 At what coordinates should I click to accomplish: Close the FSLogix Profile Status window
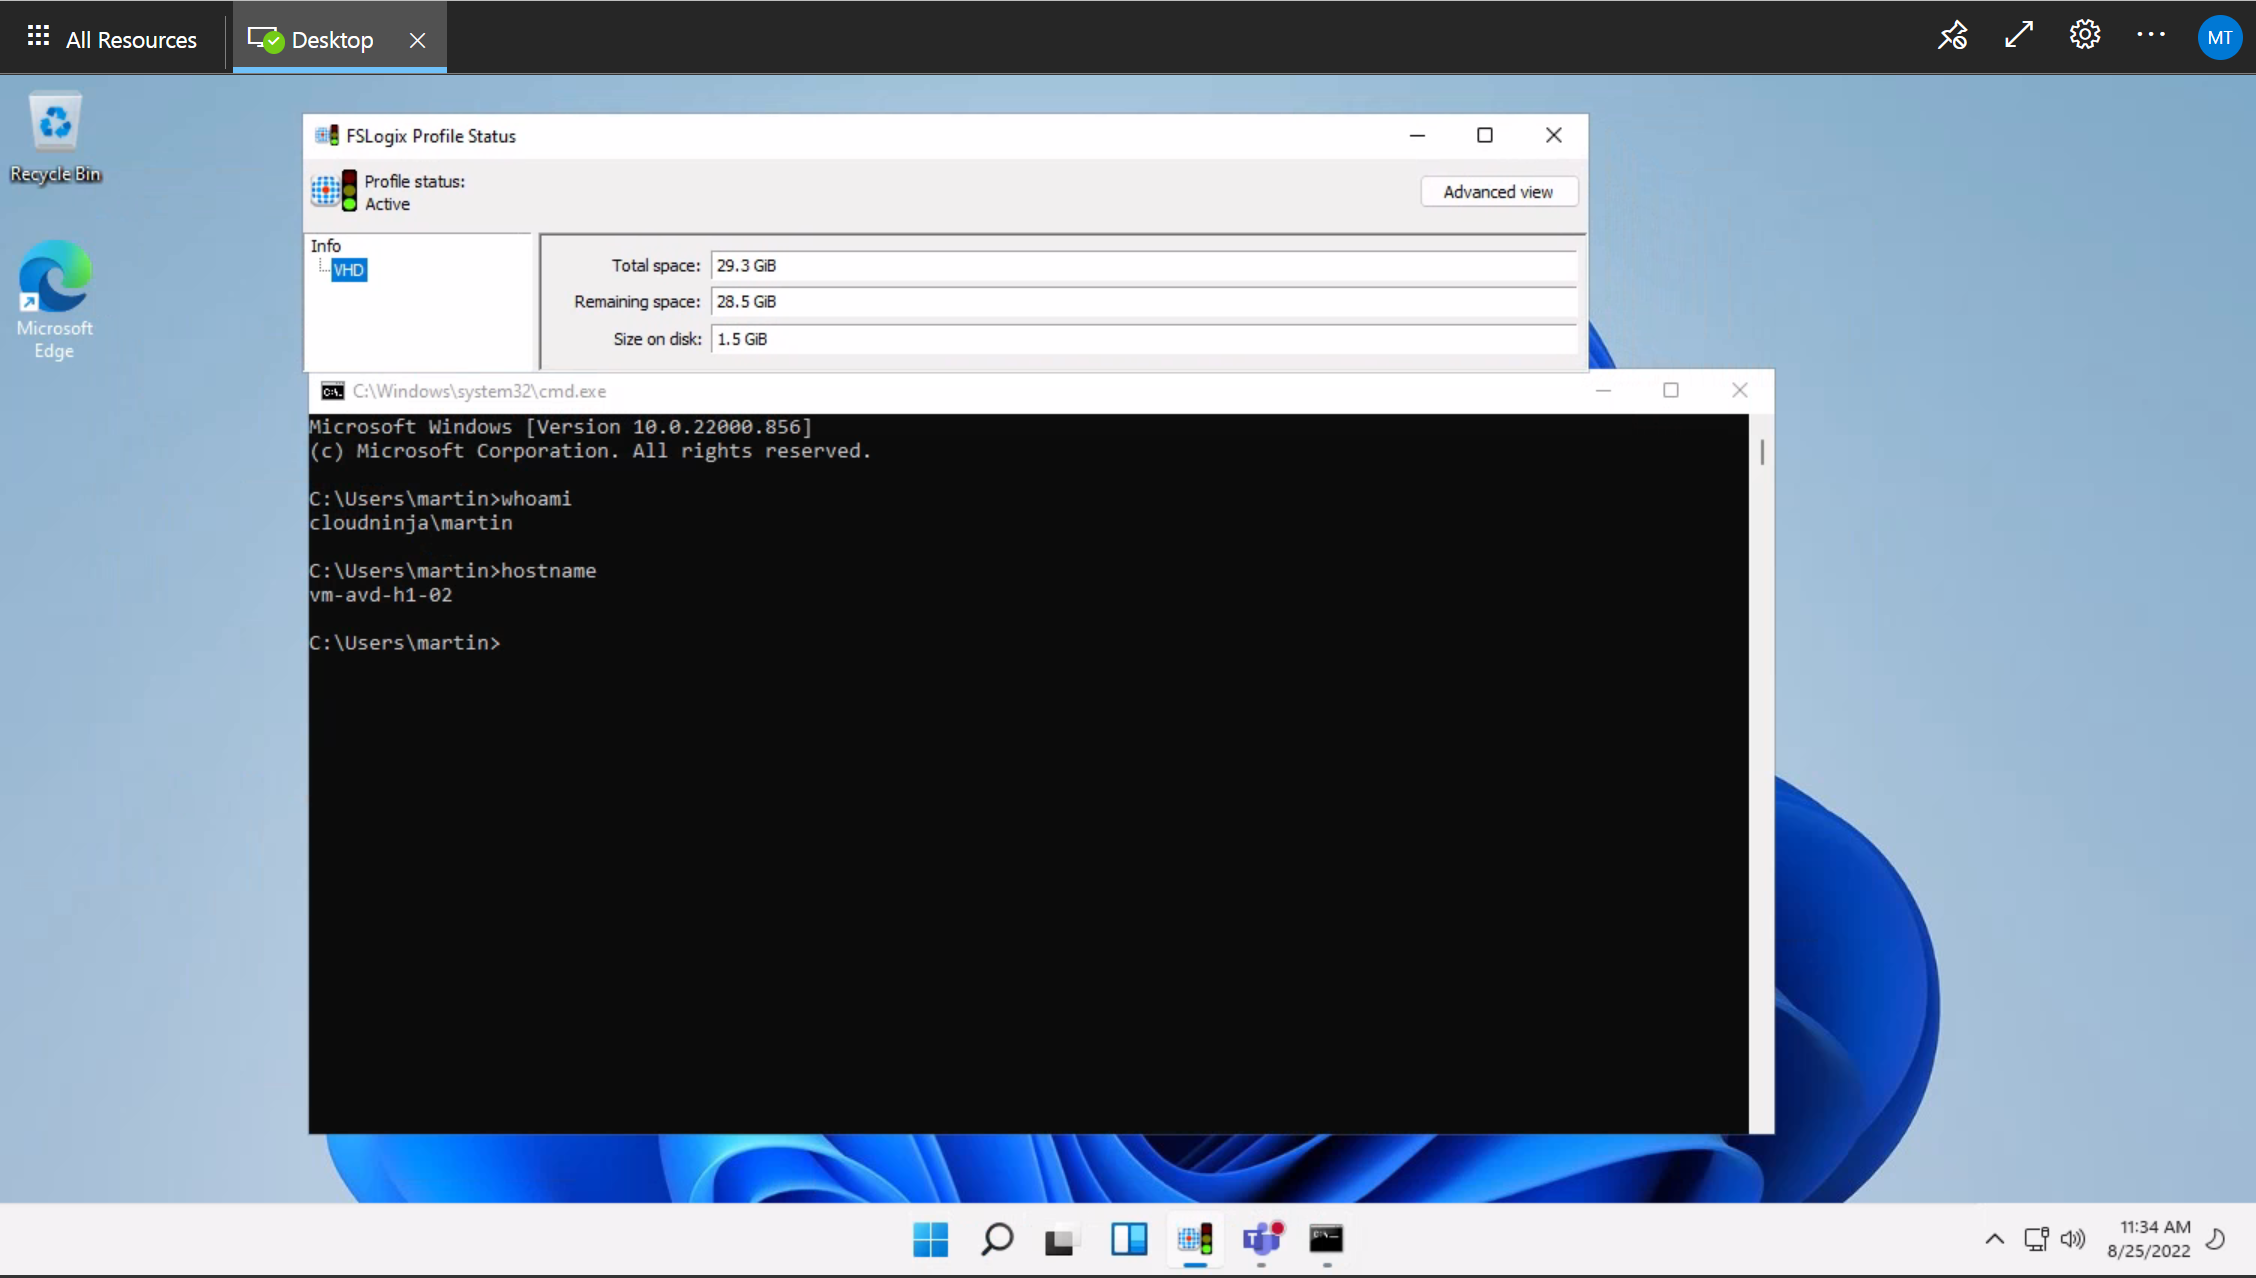pyautogui.click(x=1553, y=135)
